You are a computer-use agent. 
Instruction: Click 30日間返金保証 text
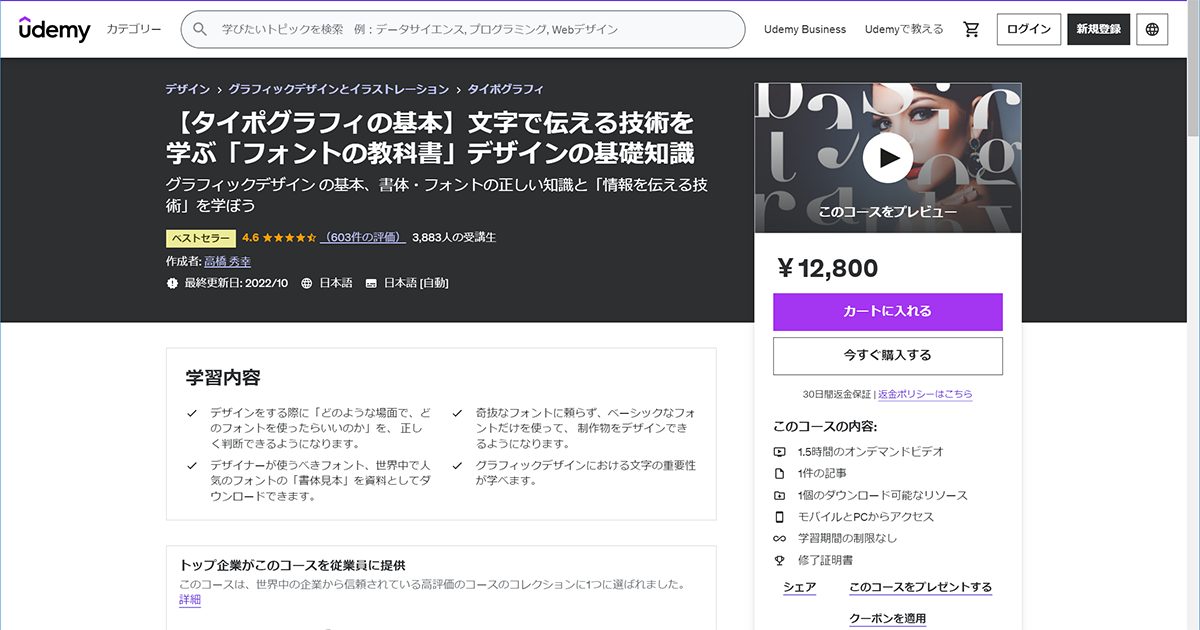point(838,394)
